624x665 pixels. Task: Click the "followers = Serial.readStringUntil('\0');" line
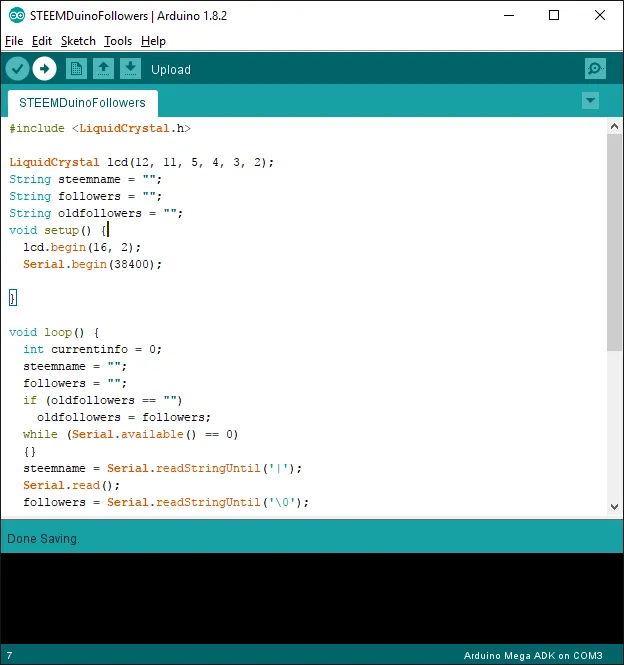166,502
